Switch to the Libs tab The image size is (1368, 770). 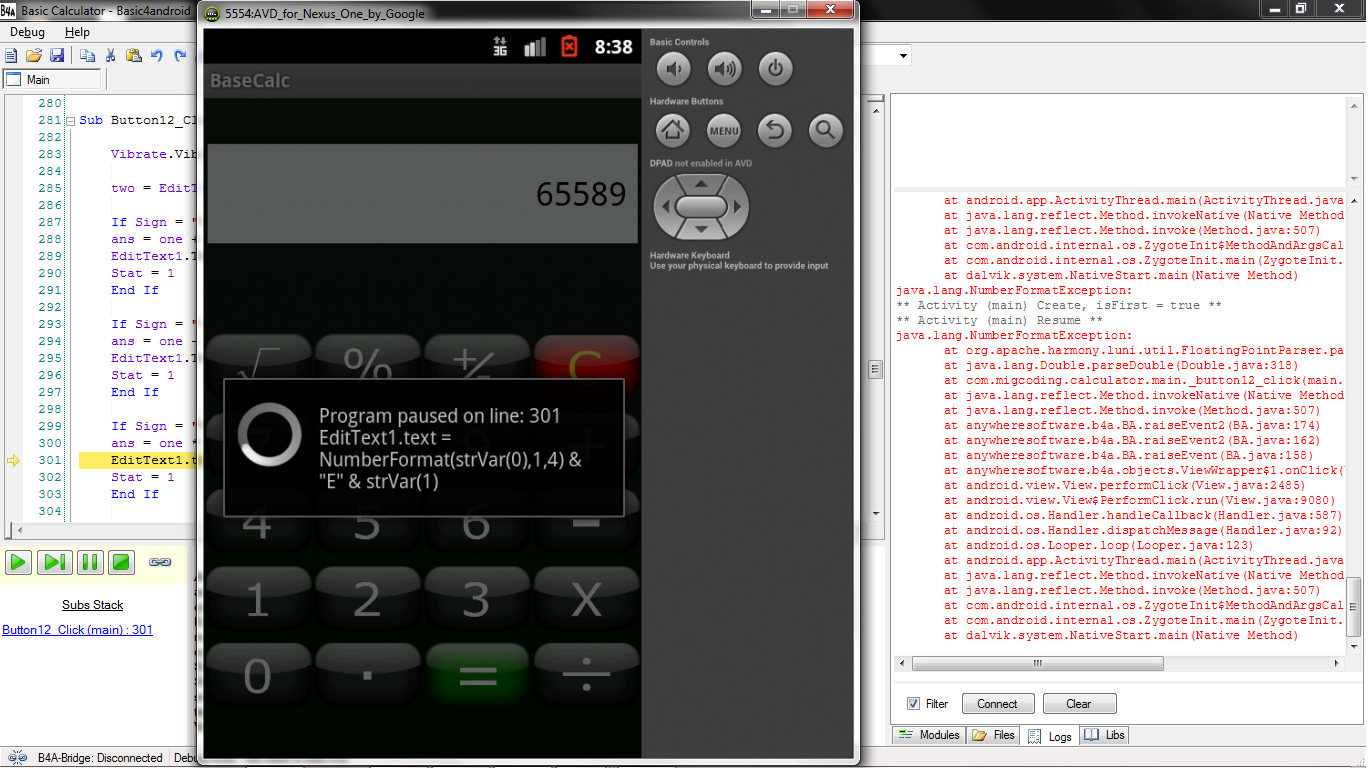pos(1105,735)
